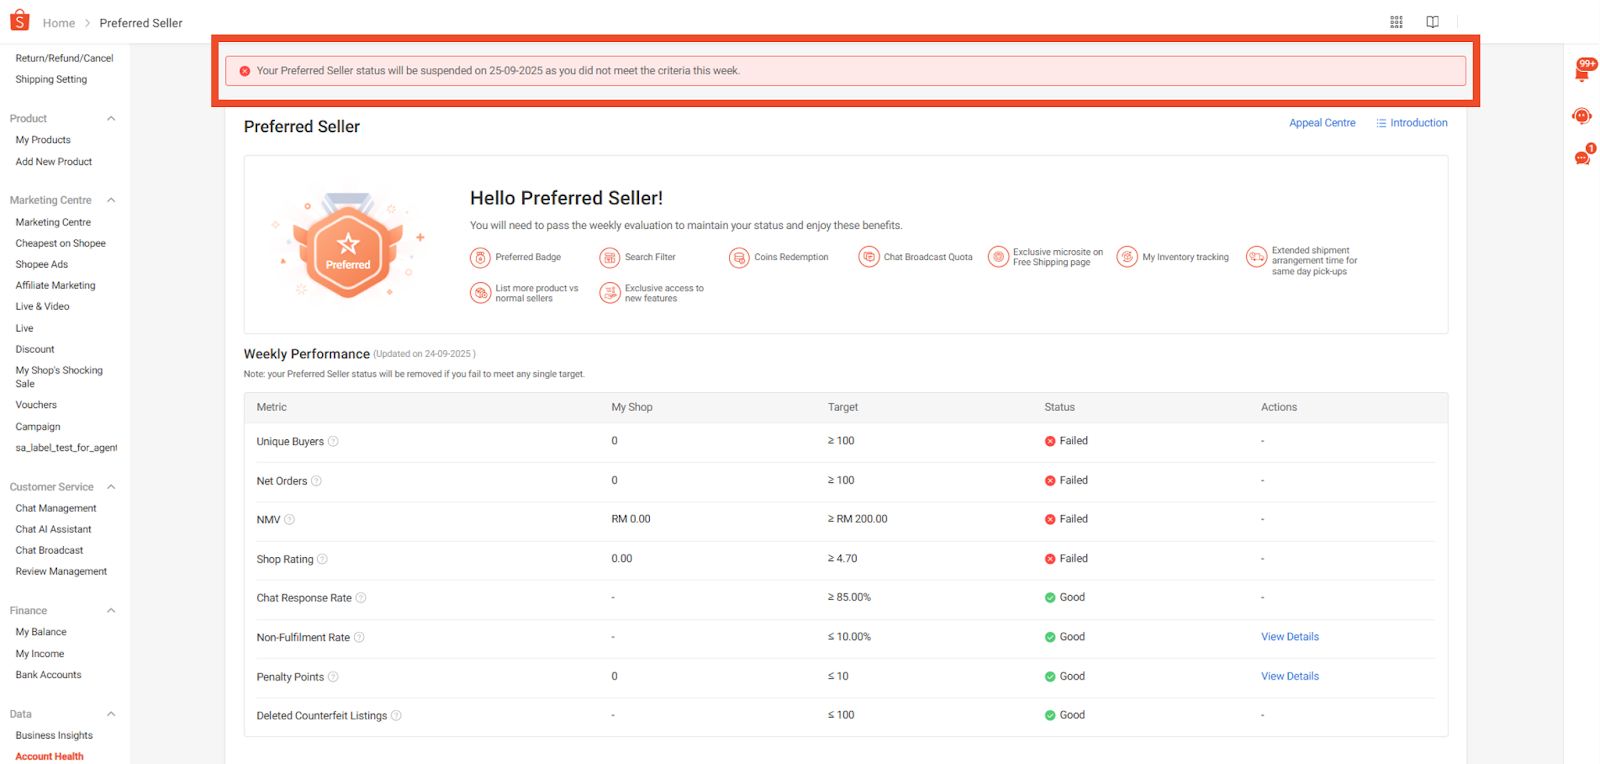
Task: Open help tooltip next to Deleted Counterfeit Listings
Action: [x=396, y=716]
